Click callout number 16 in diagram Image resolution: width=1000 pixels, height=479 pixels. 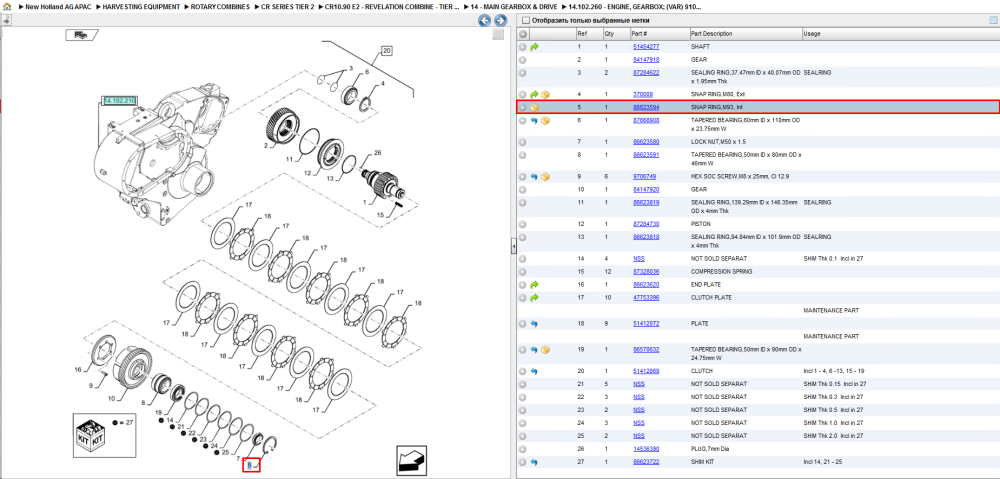click(78, 369)
